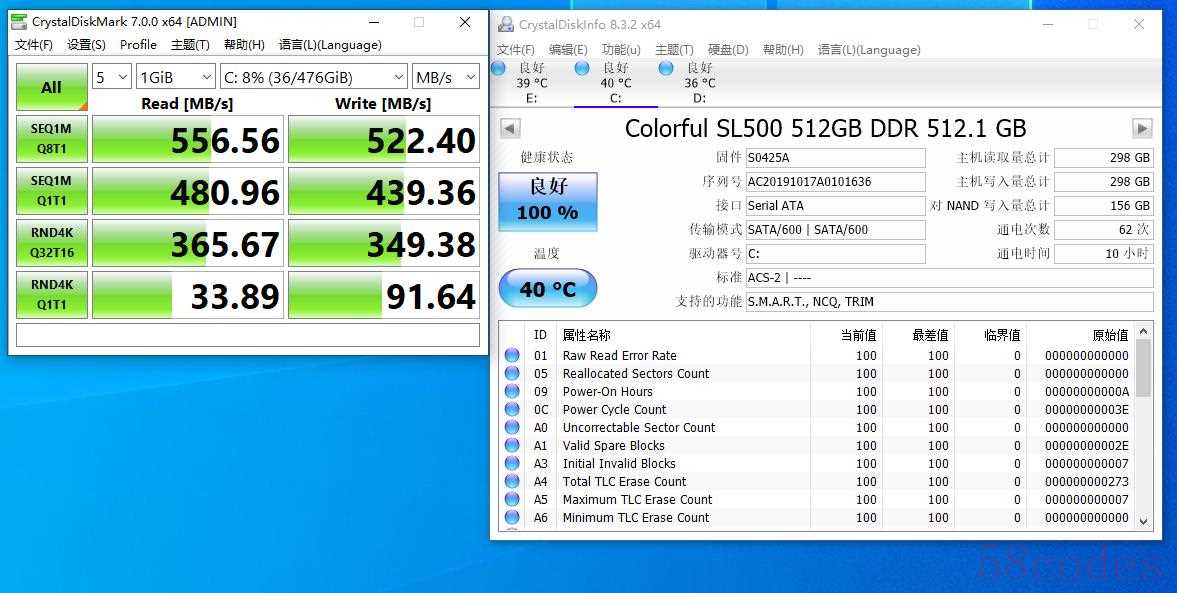This screenshot has width=1177, height=593.
Task: Click the SMART list scrollbar down arrow
Action: coord(1143,519)
